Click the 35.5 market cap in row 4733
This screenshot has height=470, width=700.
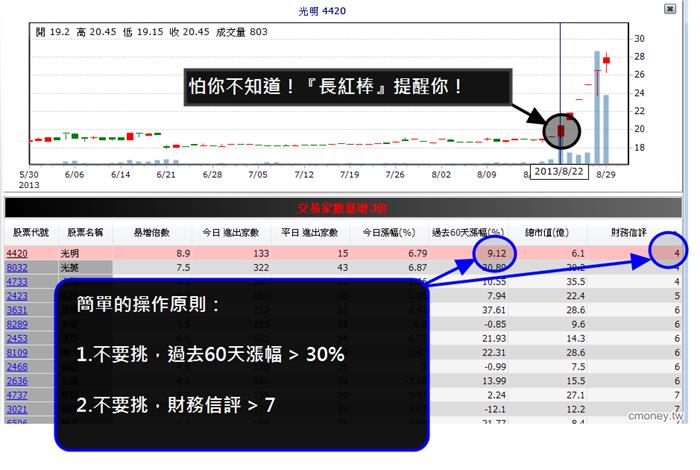576,282
